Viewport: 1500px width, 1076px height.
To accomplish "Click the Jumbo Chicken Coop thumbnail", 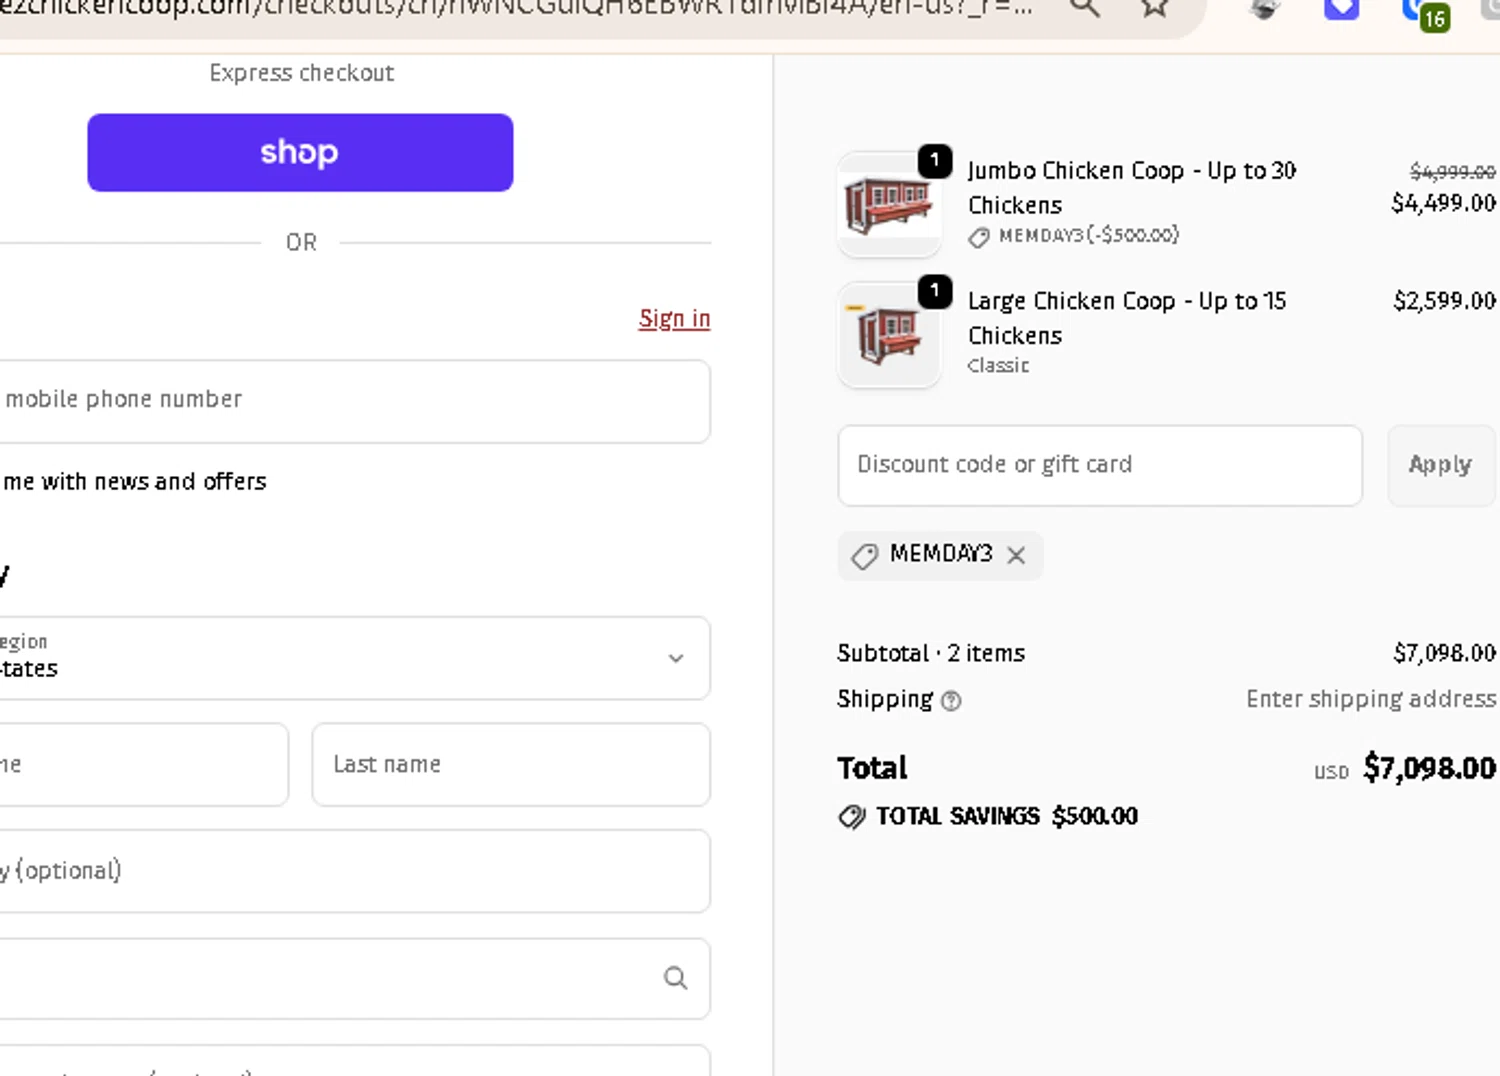I will pyautogui.click(x=889, y=205).
